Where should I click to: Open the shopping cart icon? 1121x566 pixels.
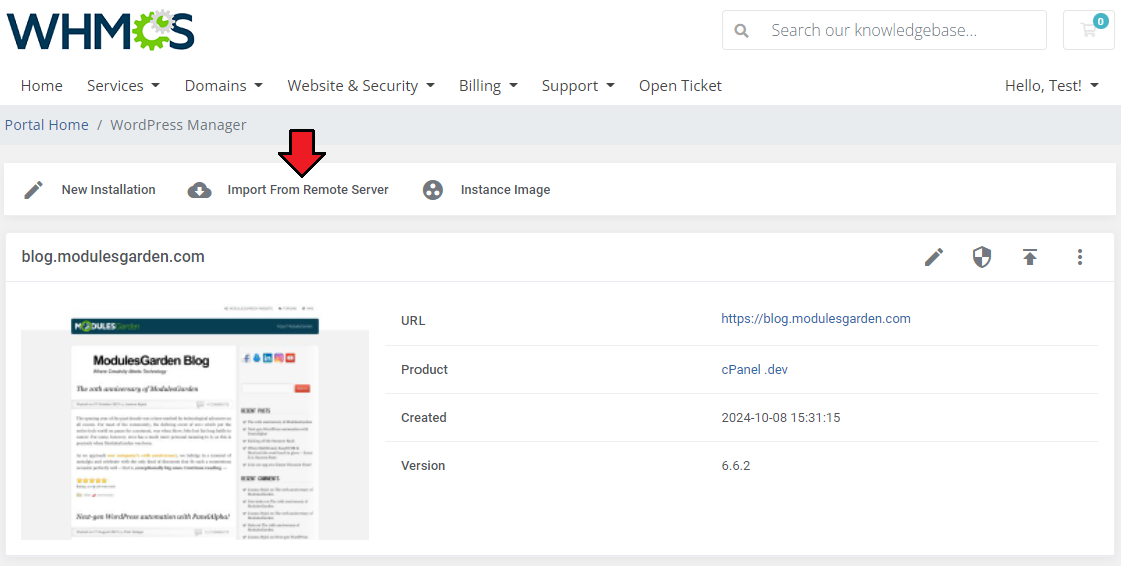pos(1089,30)
